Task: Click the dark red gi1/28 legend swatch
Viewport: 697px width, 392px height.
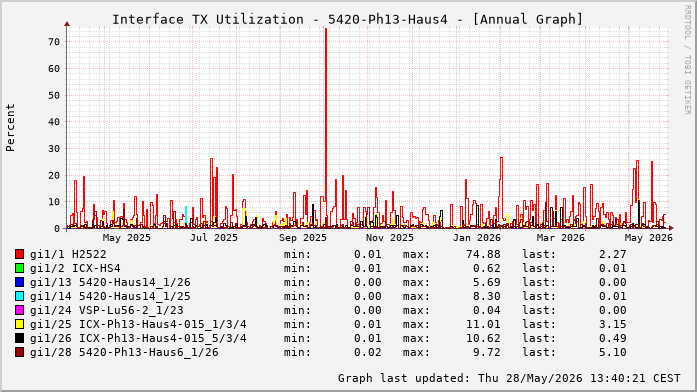Action: click(19, 352)
